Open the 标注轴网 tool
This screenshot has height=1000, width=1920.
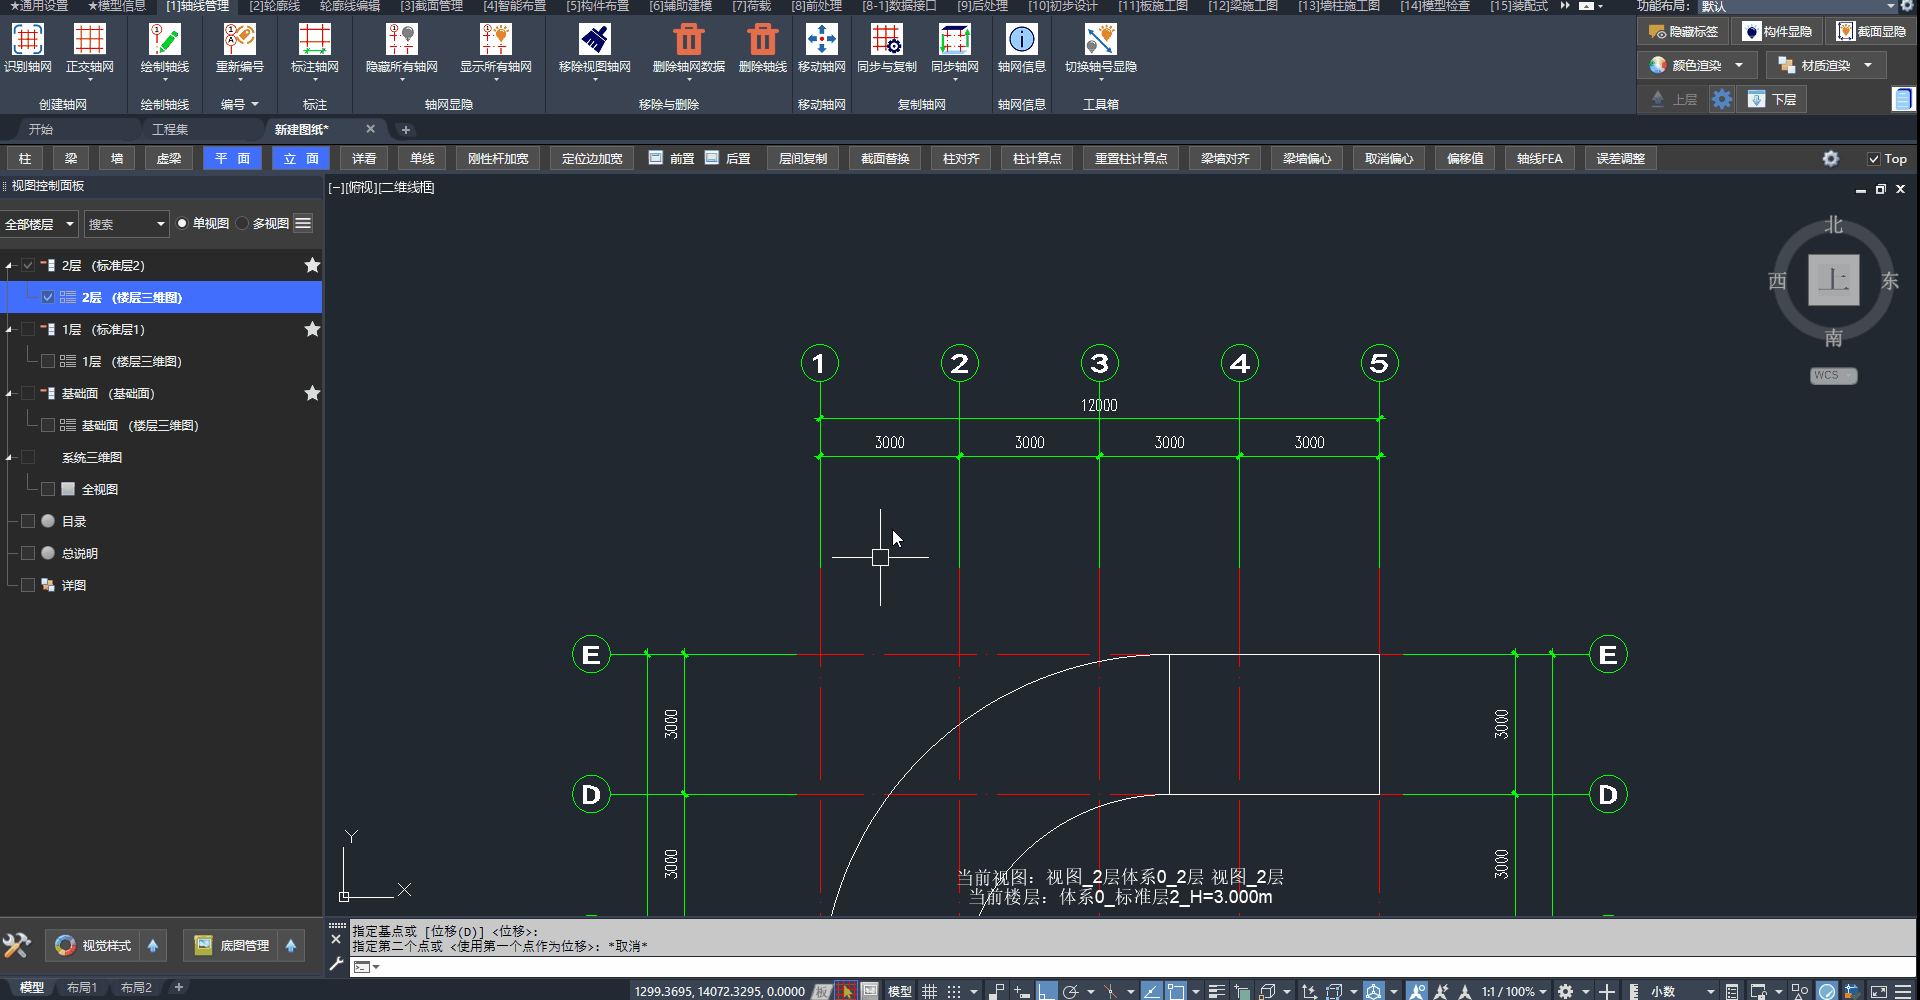[314, 40]
